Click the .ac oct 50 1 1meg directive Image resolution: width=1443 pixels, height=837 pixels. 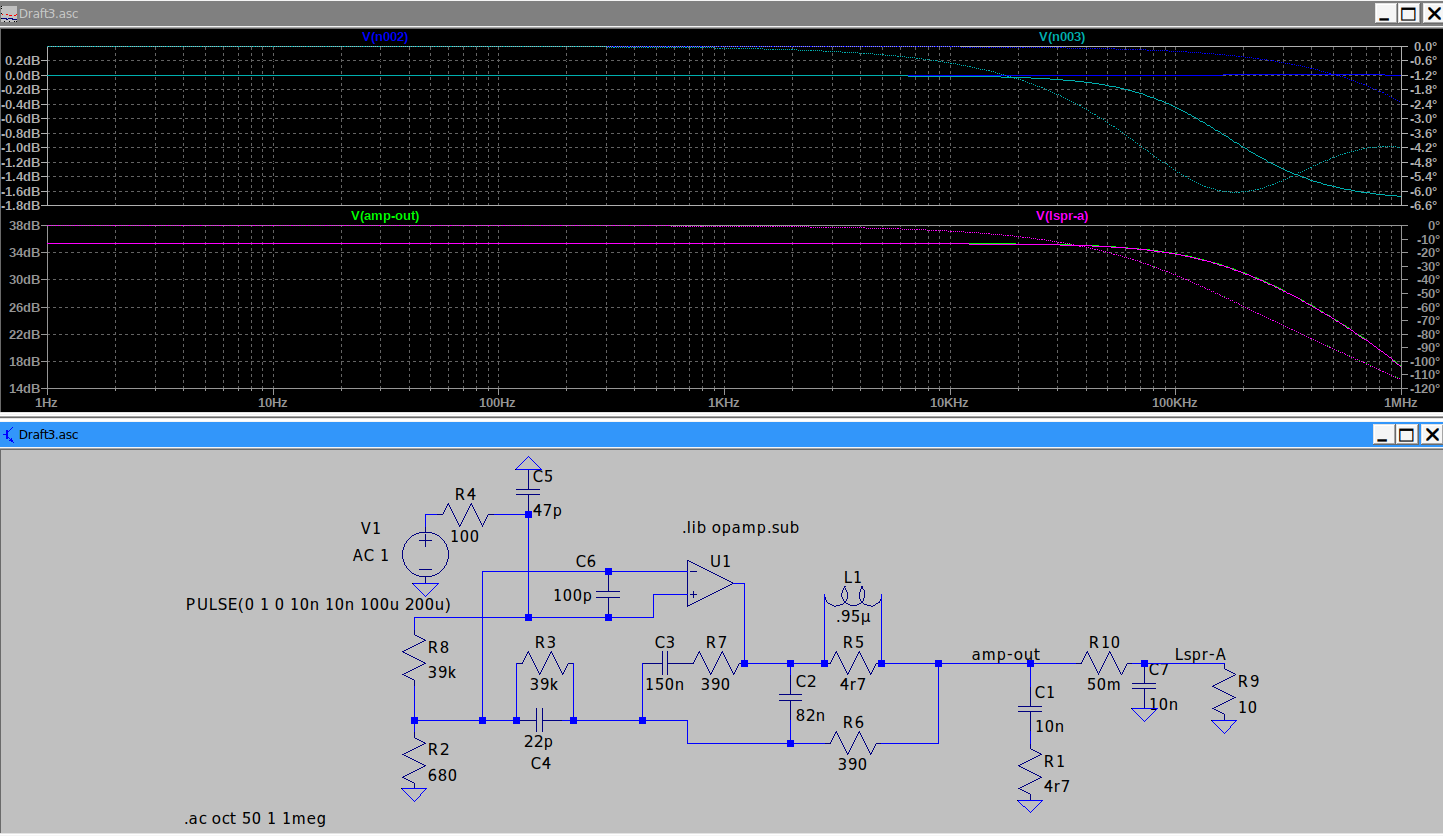[255, 818]
